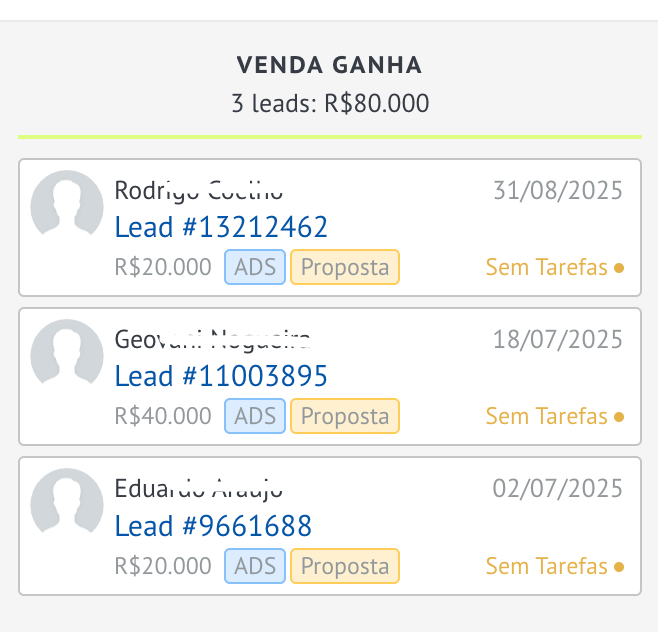Click the 31/08/2025 date on first card

pyautogui.click(x=557, y=191)
